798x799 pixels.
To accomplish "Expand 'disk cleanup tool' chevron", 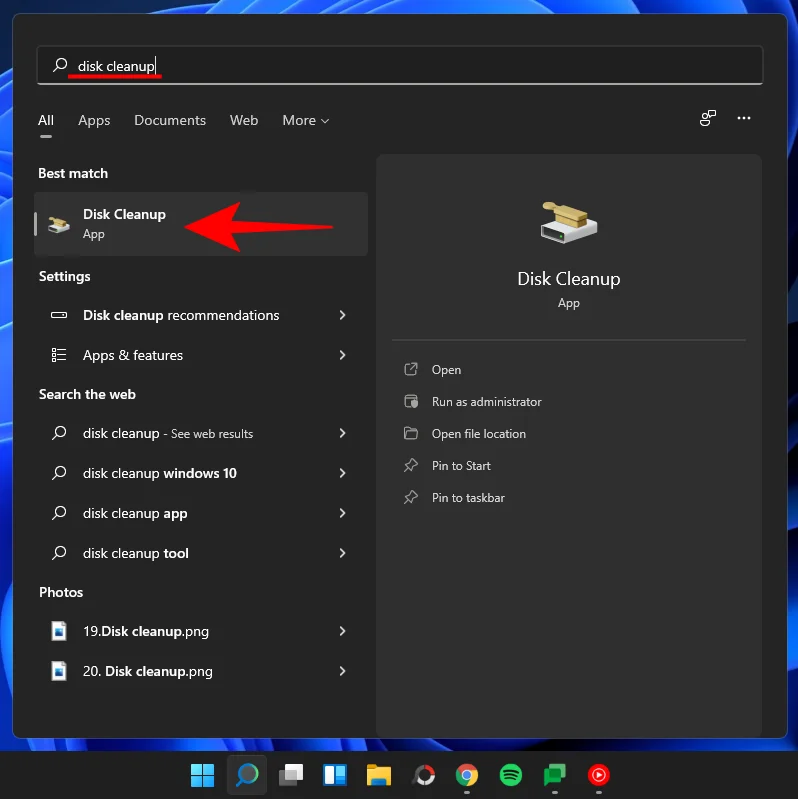I will tap(342, 553).
